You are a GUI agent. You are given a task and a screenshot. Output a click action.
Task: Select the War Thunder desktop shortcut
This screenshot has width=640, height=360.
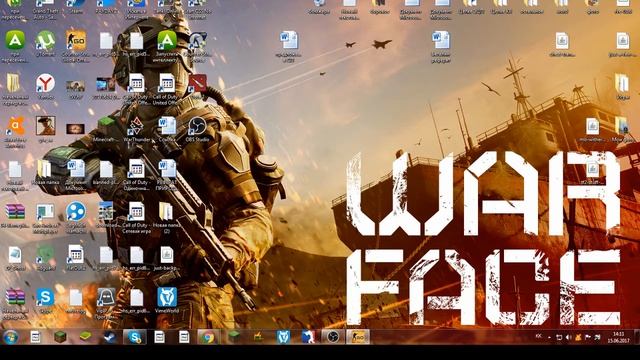136,127
